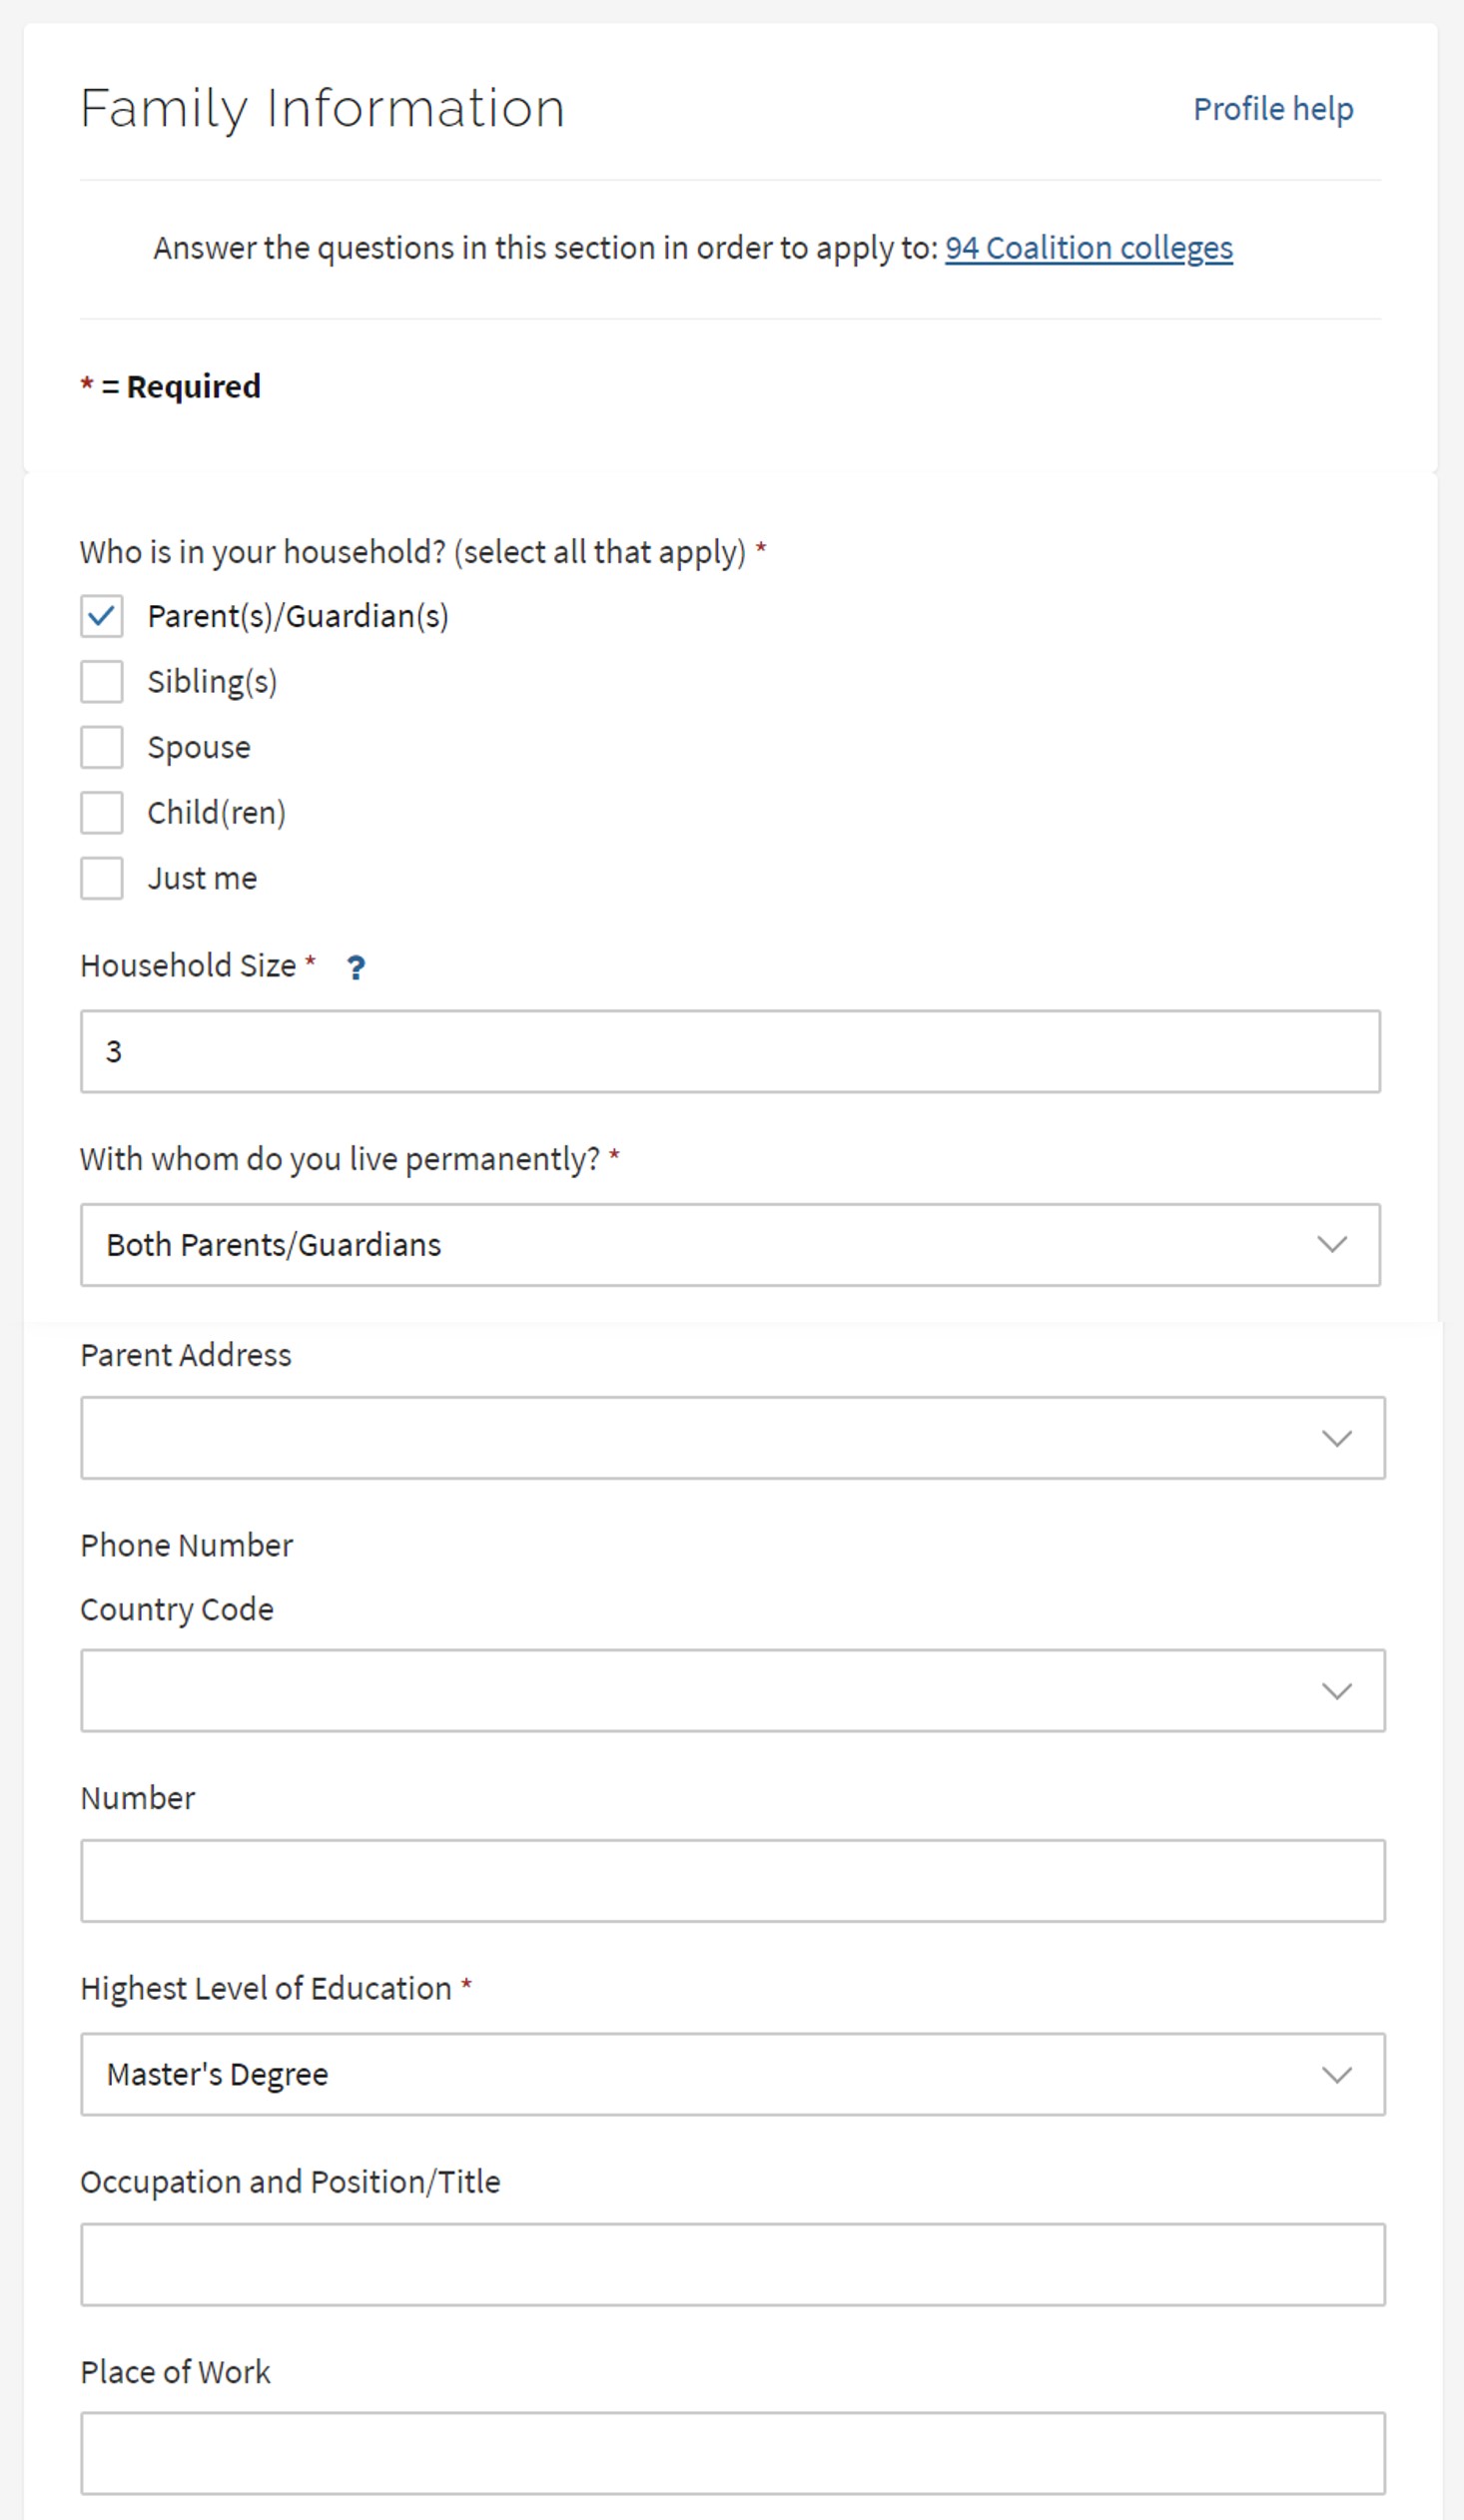Screen dimensions: 1464x2520
Task: Click the Occupation and Position/Title field
Action: coord(732,2265)
